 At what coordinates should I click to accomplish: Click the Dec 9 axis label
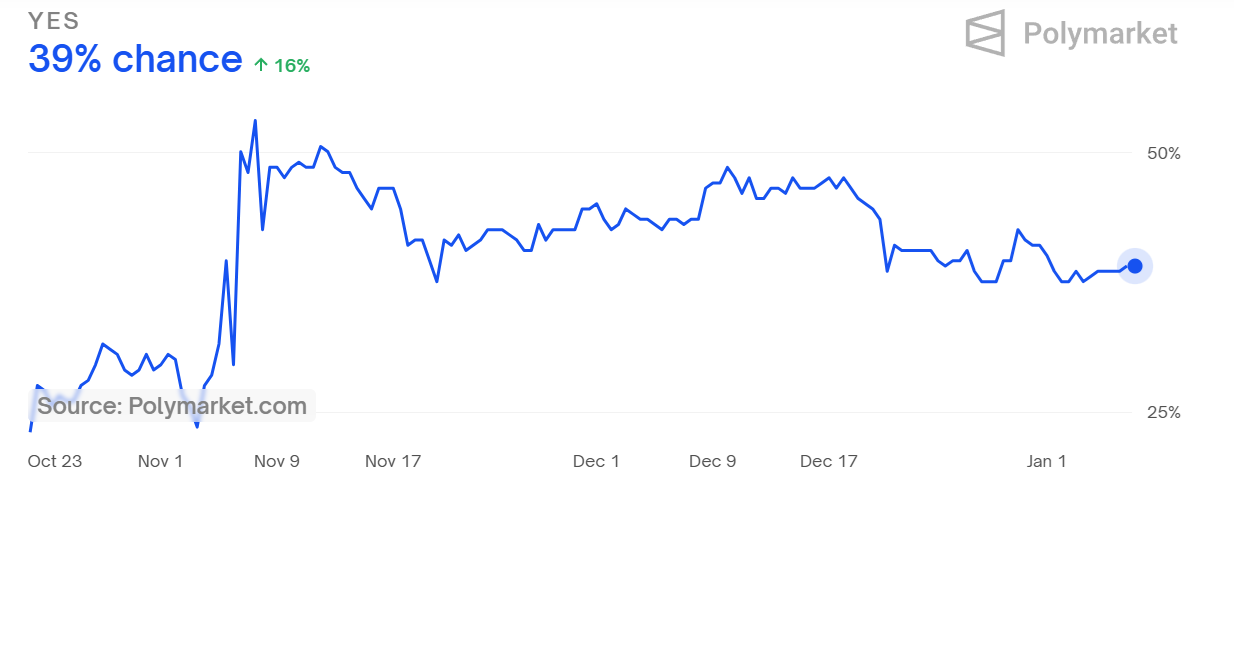point(712,461)
